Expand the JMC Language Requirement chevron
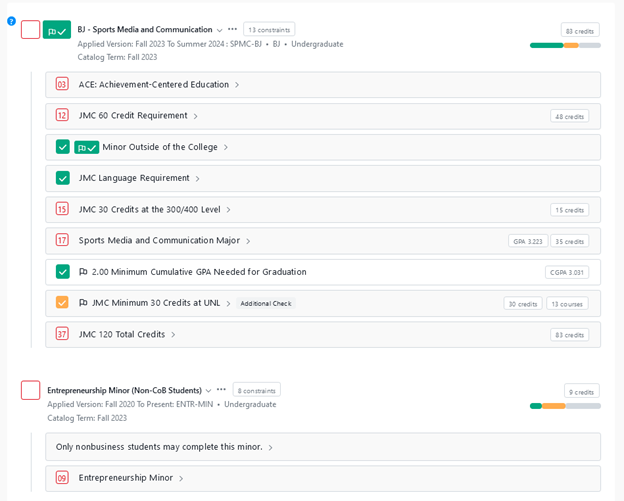 [197, 179]
